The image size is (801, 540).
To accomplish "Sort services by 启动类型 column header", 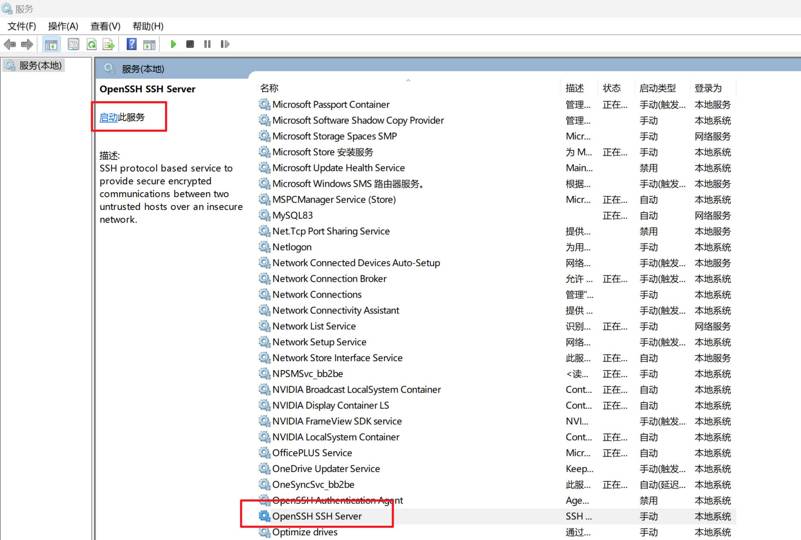I will coord(657,88).
